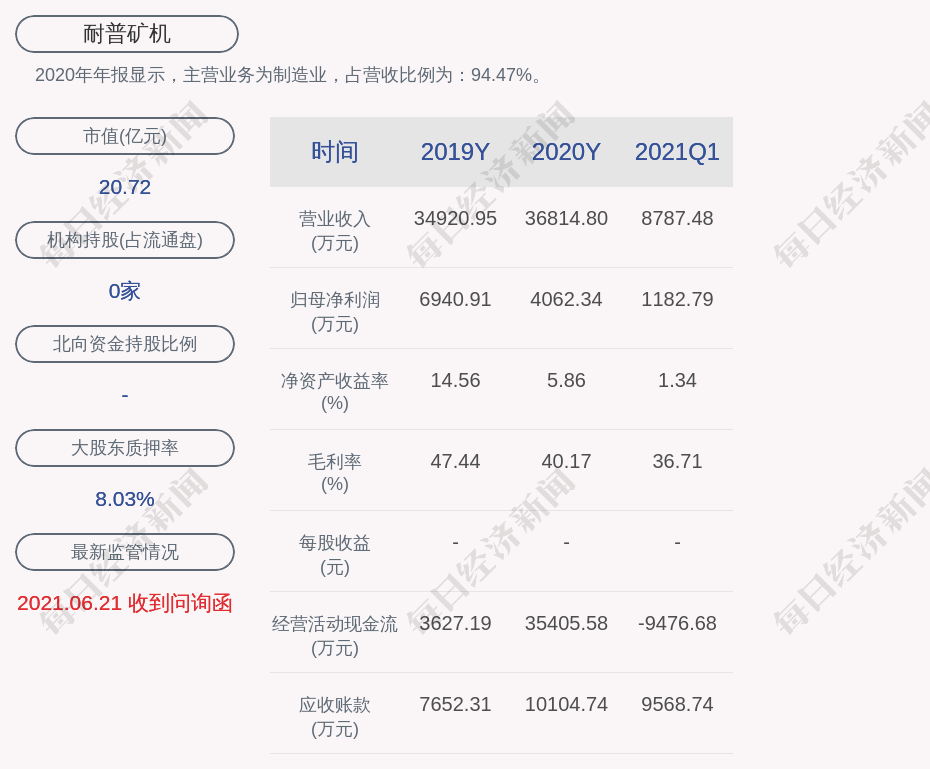Click gross margin value 40.17
This screenshot has height=769, width=930.
pos(566,461)
